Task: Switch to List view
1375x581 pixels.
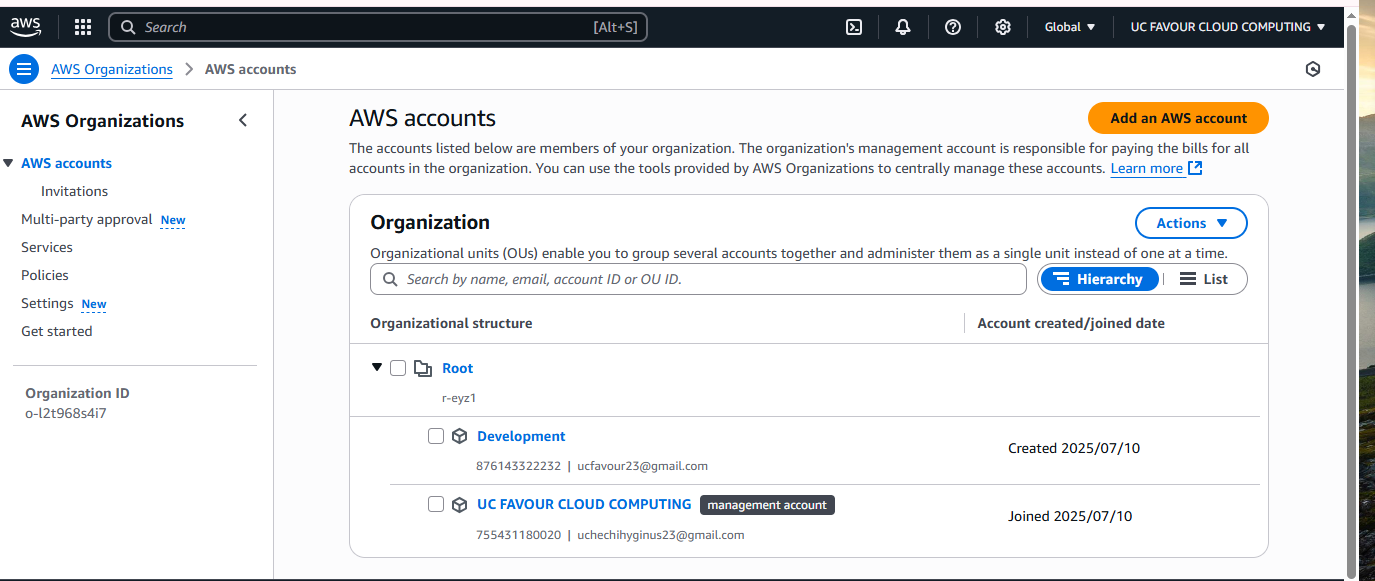Action: pyautogui.click(x=1204, y=279)
